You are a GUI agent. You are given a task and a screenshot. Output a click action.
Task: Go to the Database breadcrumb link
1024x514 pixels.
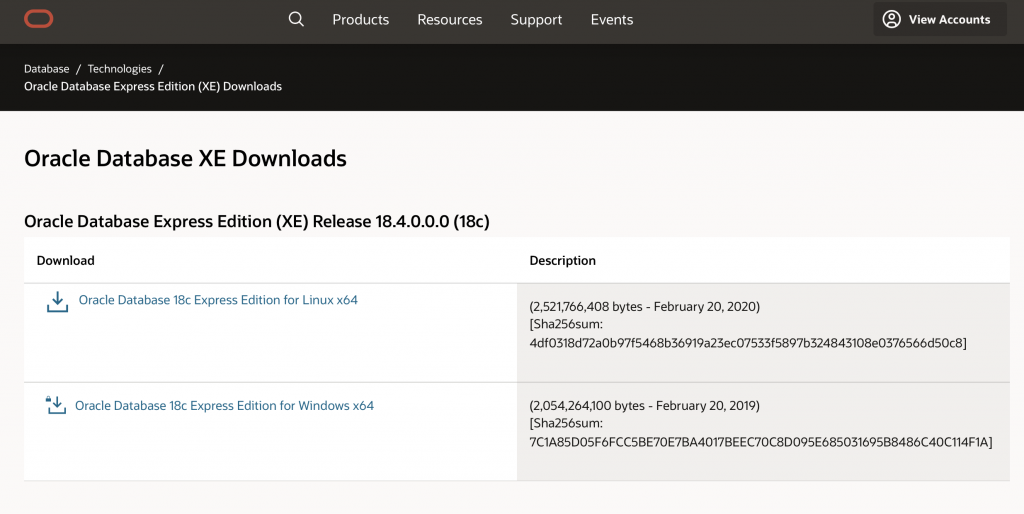tap(46, 69)
